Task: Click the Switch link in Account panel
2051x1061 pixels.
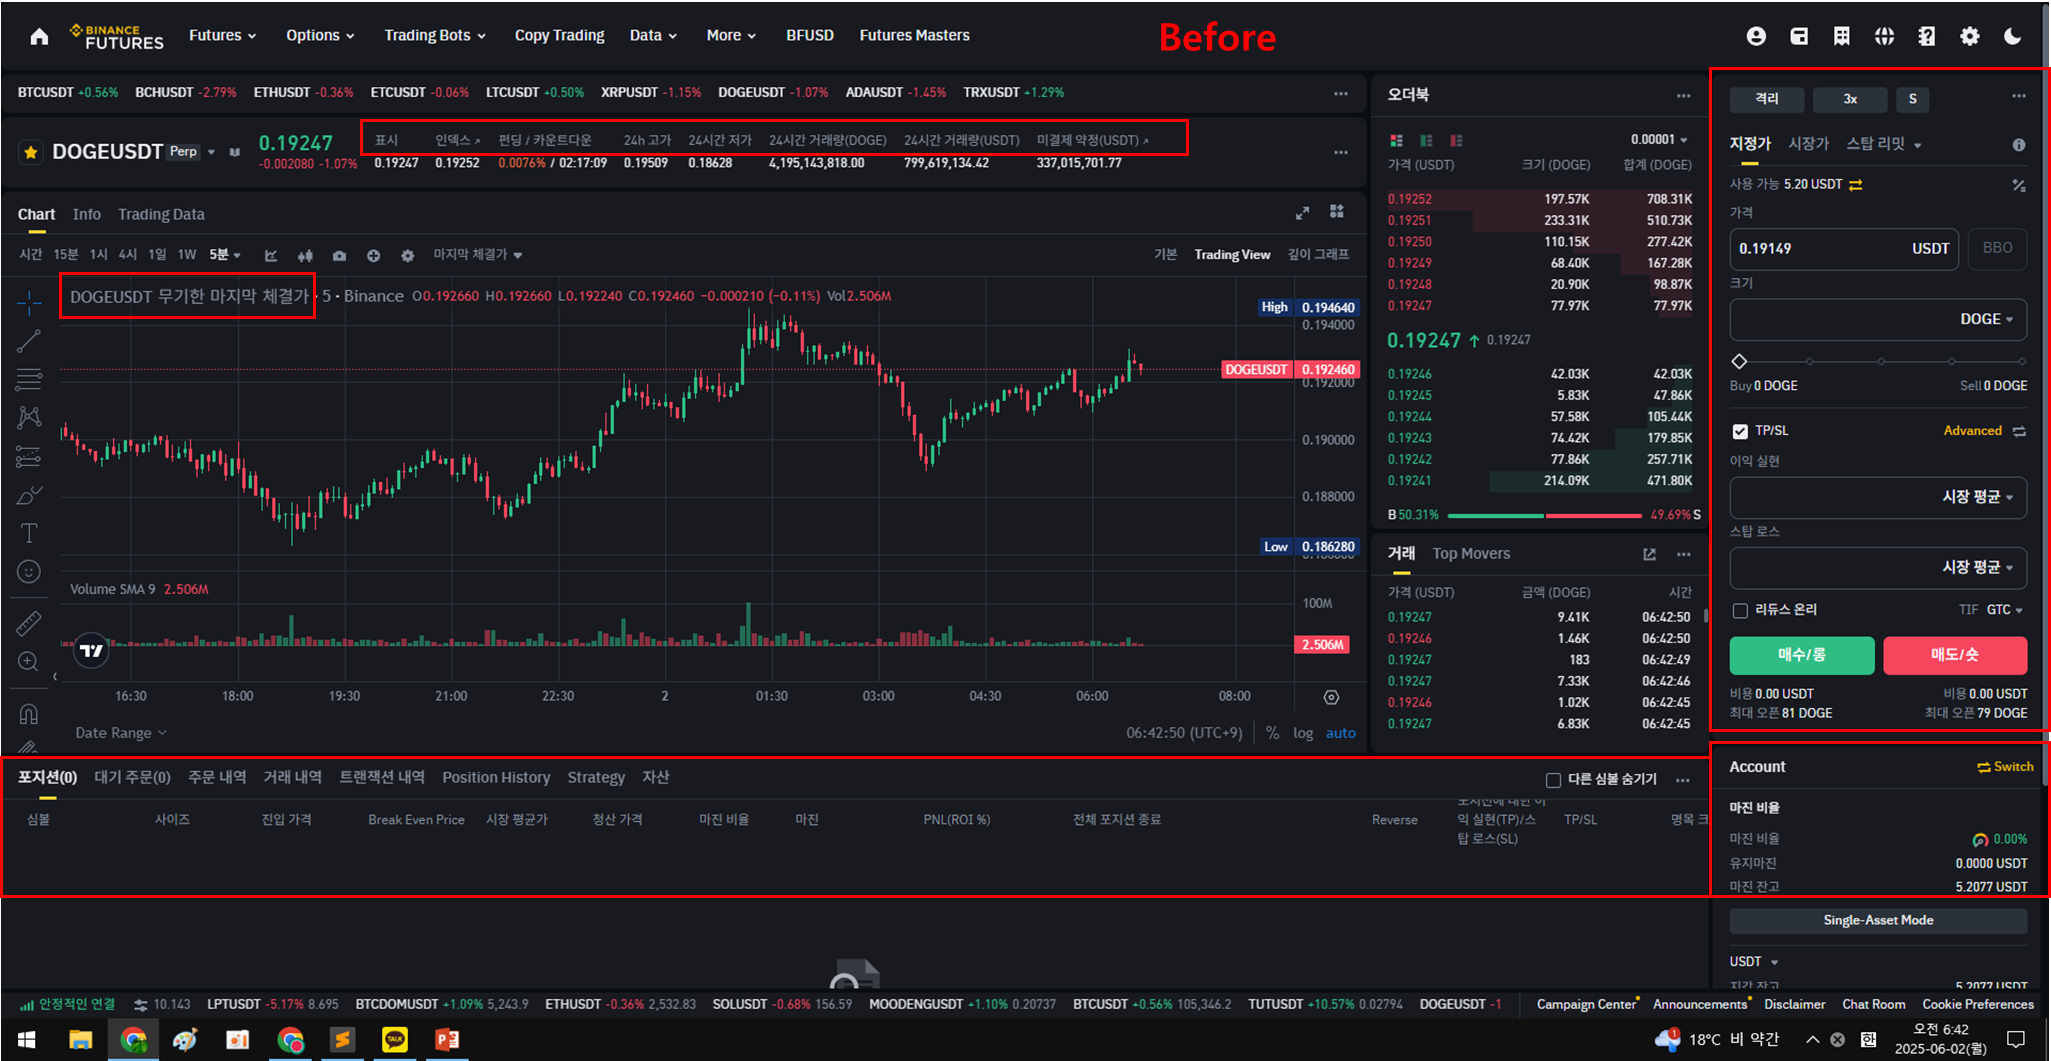Action: click(x=2005, y=767)
